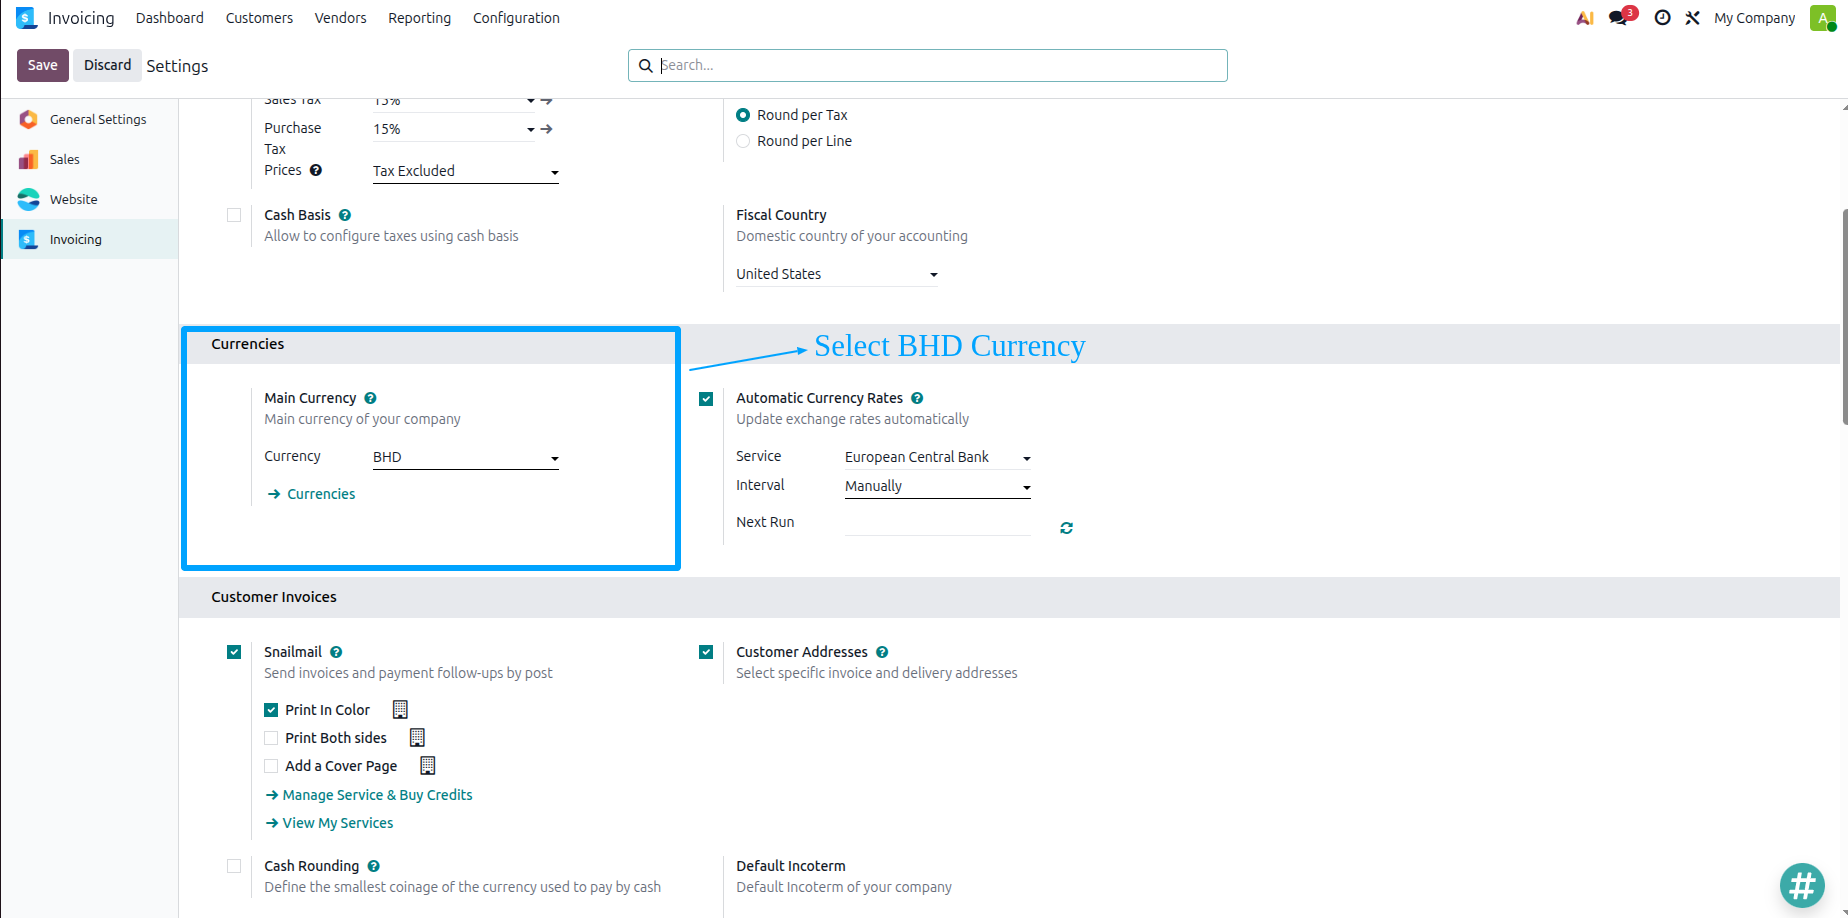Click the settings page vertical scrollbar

point(1843,318)
